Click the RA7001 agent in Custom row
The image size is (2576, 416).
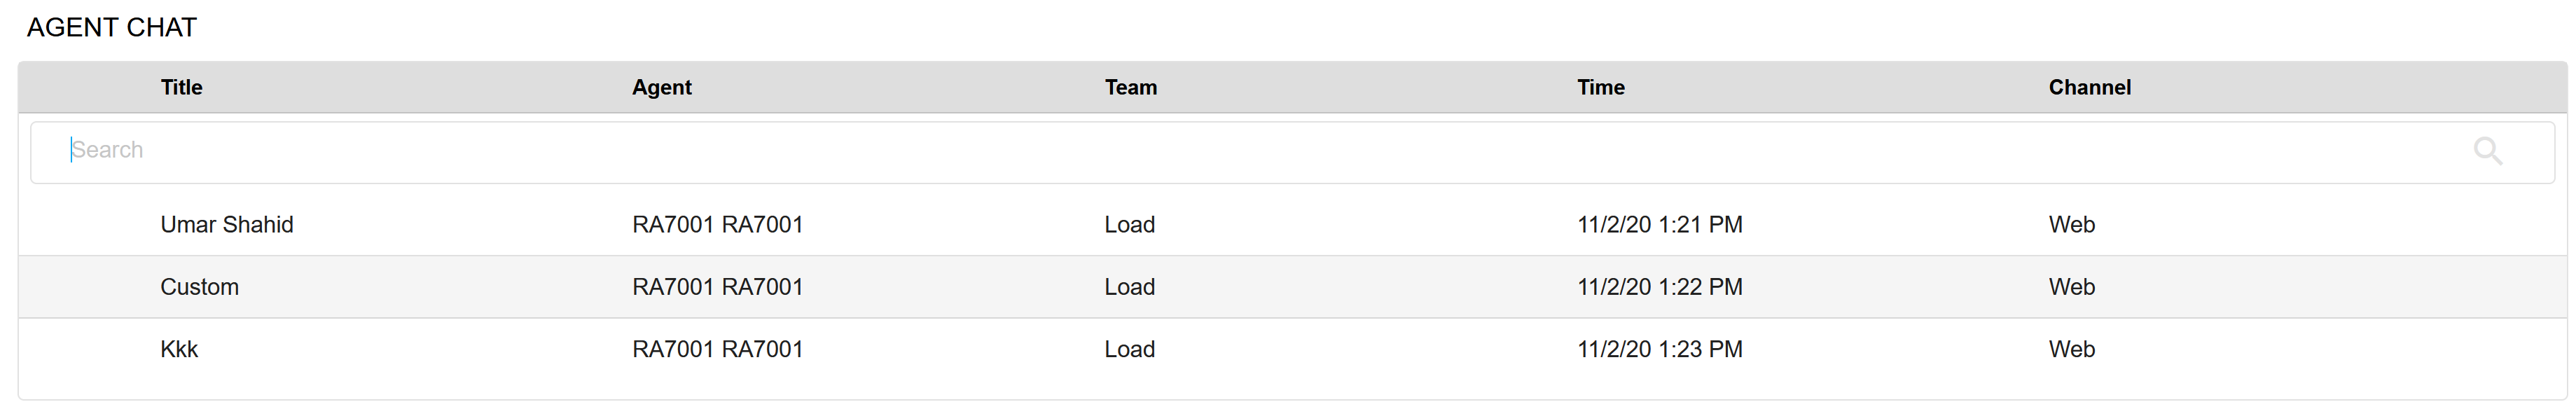(717, 287)
